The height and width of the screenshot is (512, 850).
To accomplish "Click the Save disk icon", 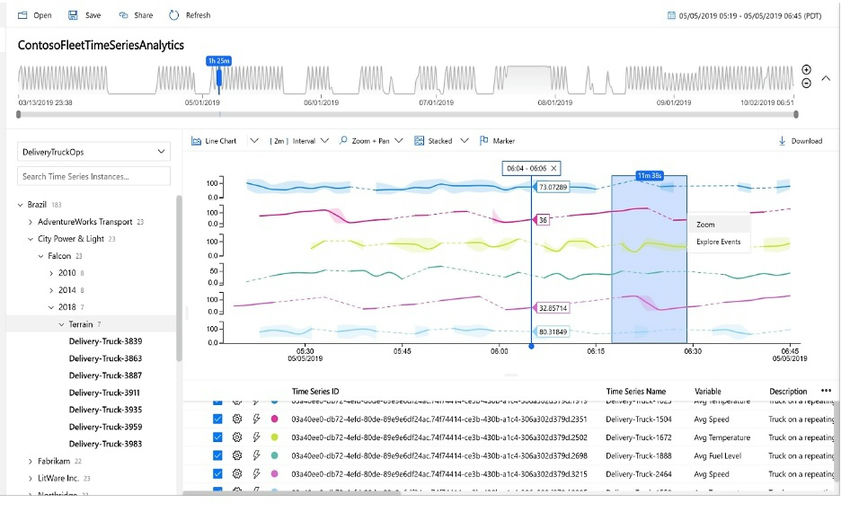I will pos(74,16).
